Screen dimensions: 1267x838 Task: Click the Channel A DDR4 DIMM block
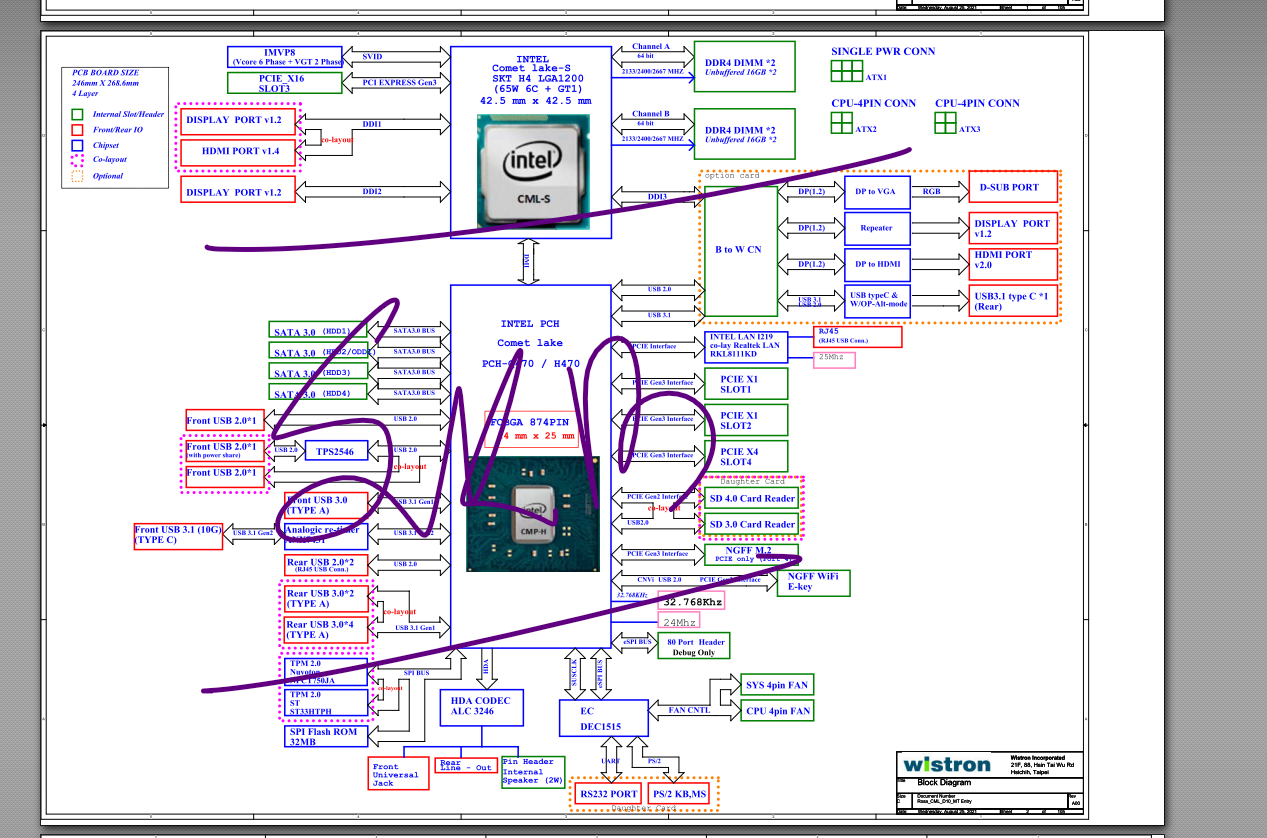click(744, 66)
